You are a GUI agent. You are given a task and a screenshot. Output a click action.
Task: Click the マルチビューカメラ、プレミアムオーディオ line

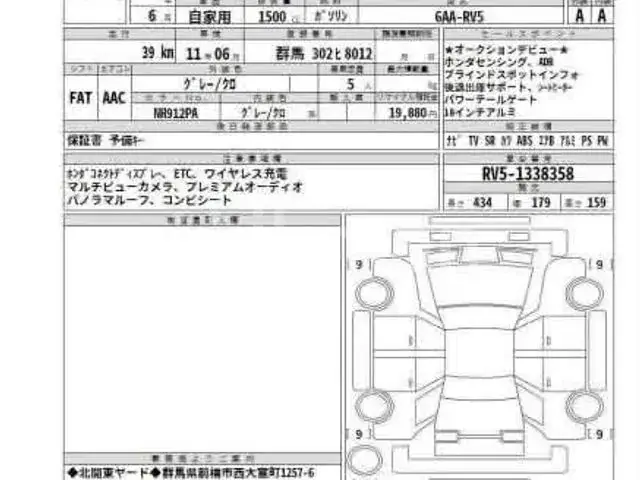185,187
